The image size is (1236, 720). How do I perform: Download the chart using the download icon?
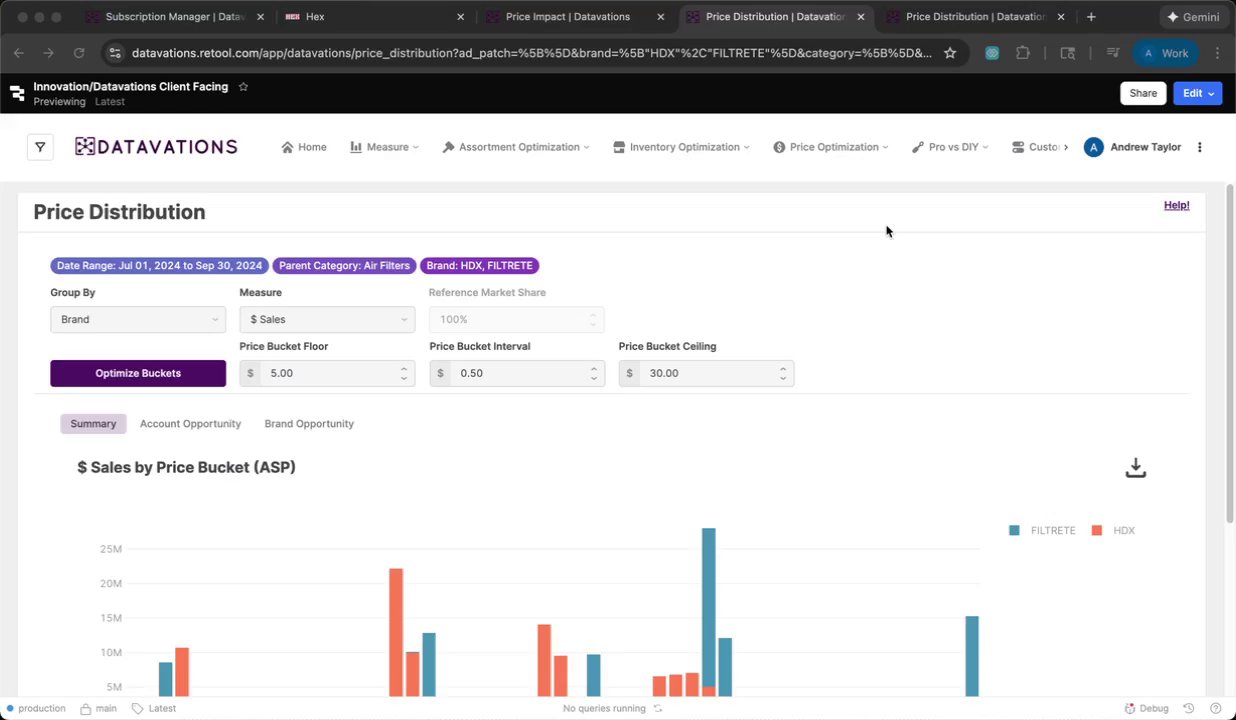tap(1135, 468)
